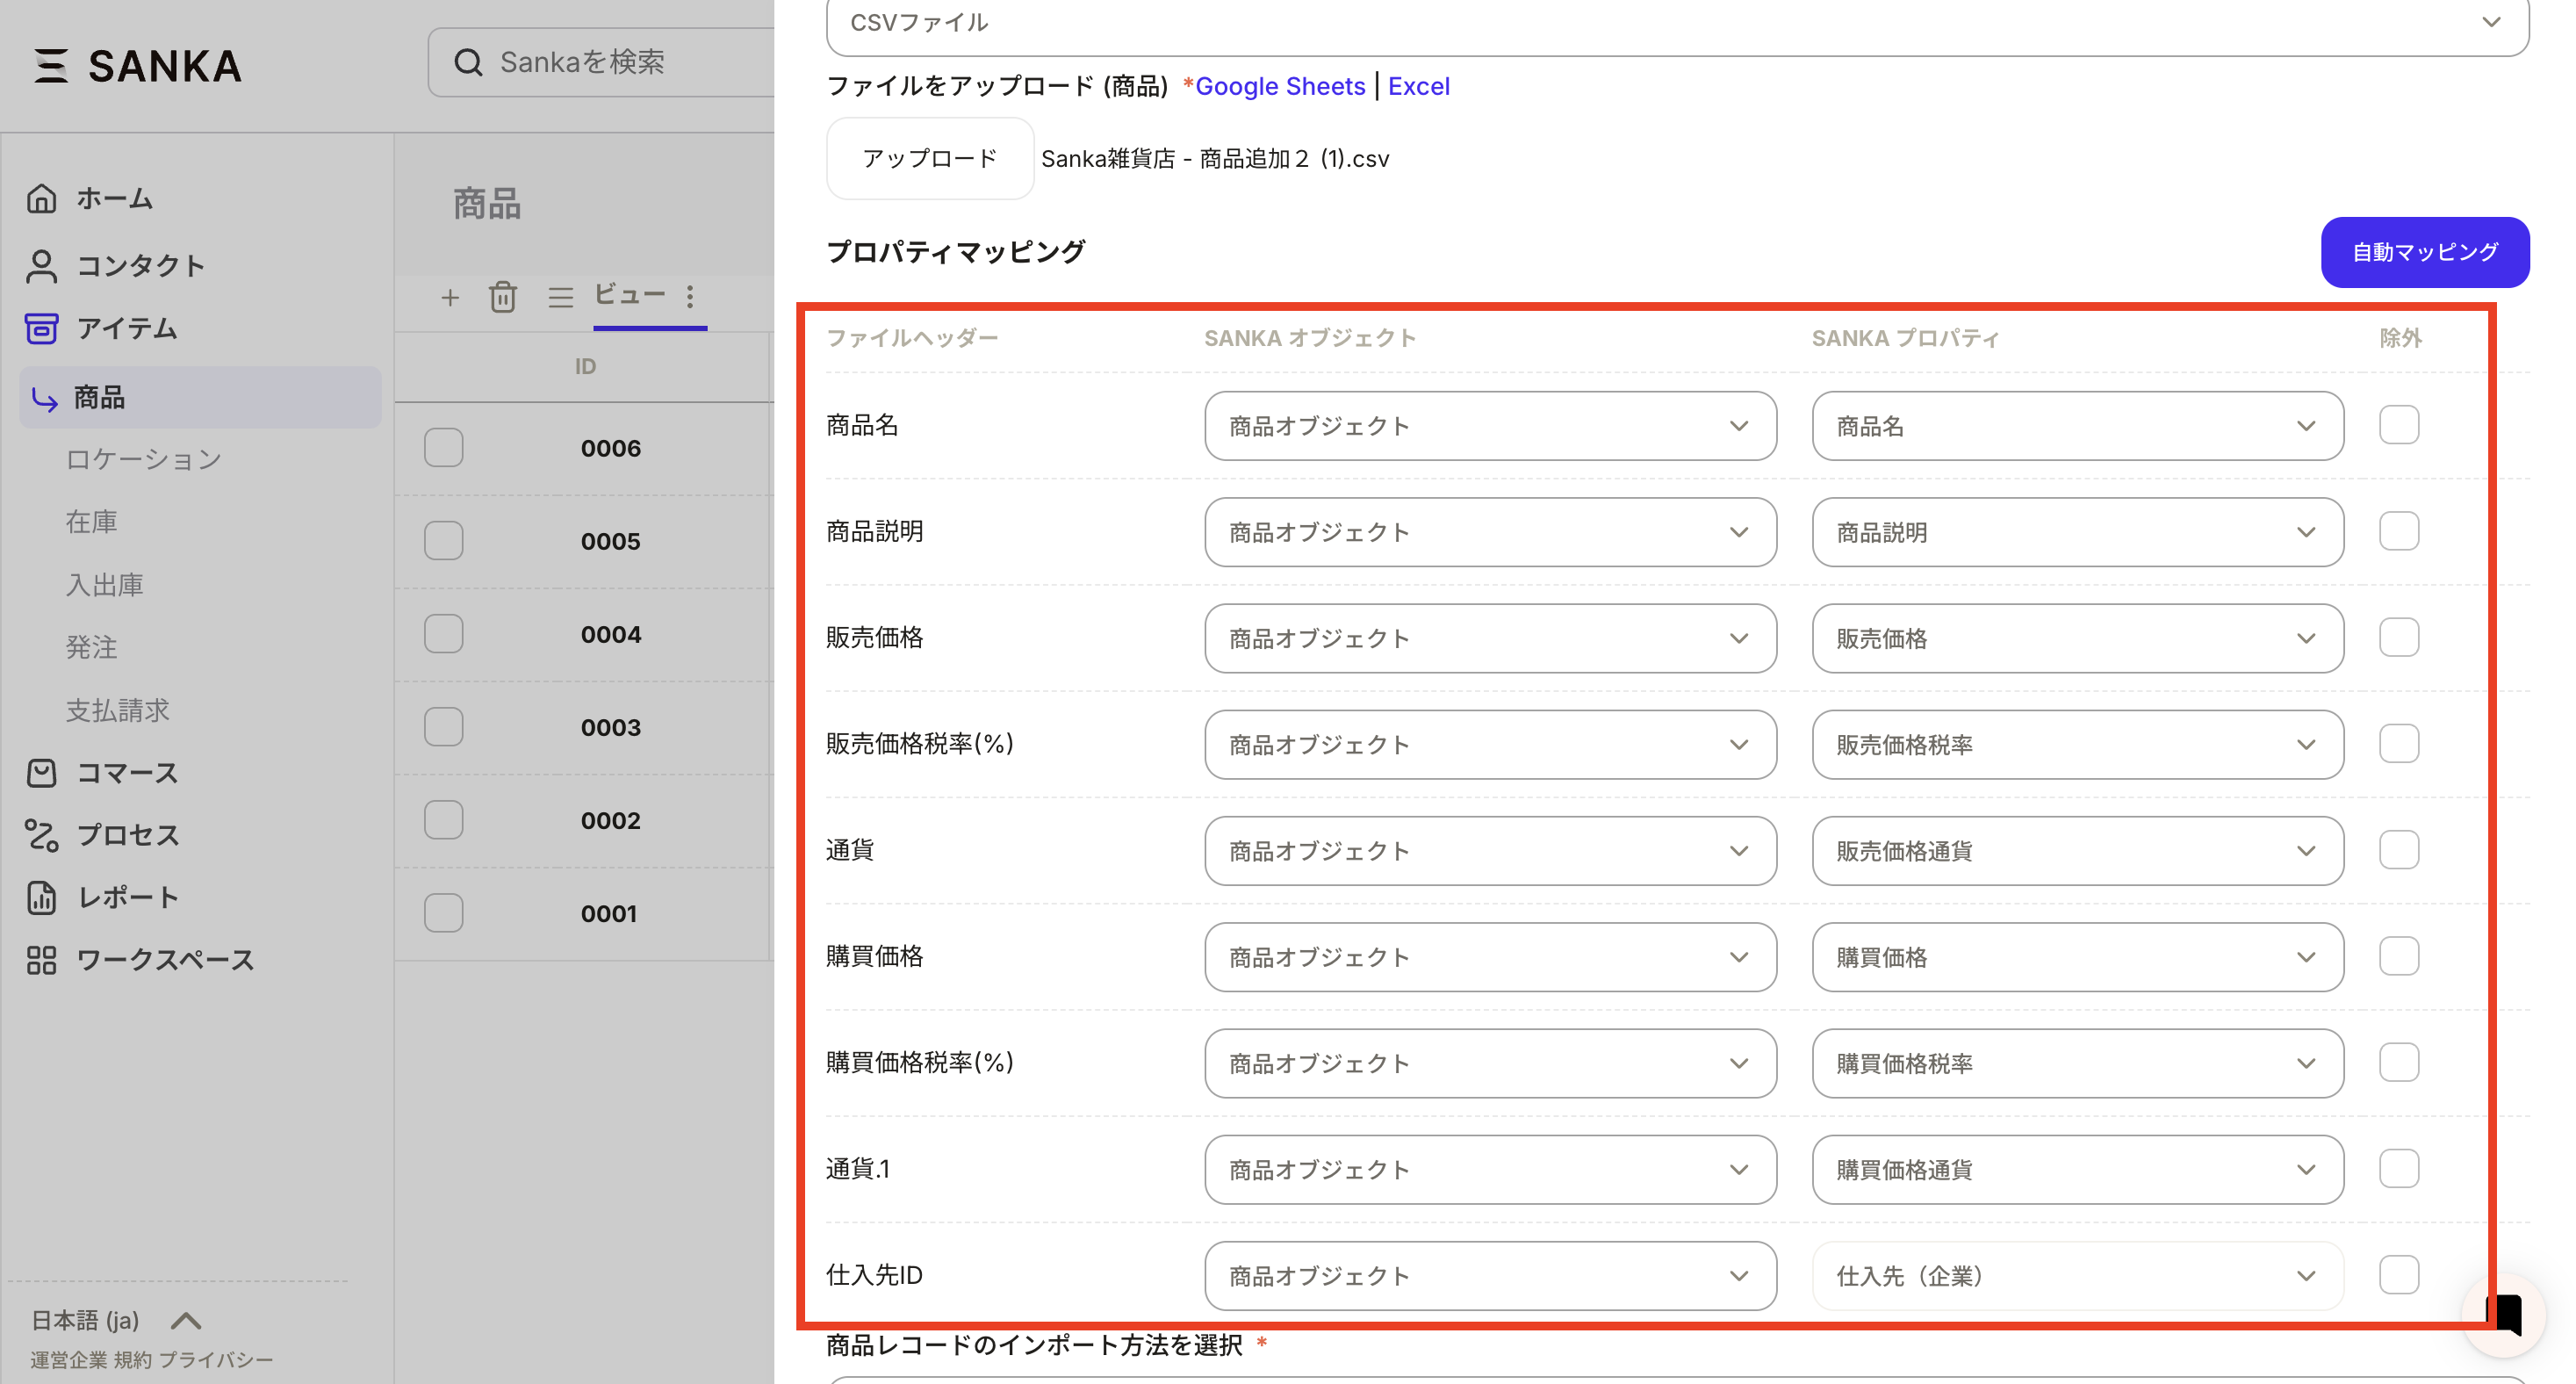Viewport: 2576px width, 1384px height.
Task: Click the trash delete icon in products toolbar
Action: point(503,297)
